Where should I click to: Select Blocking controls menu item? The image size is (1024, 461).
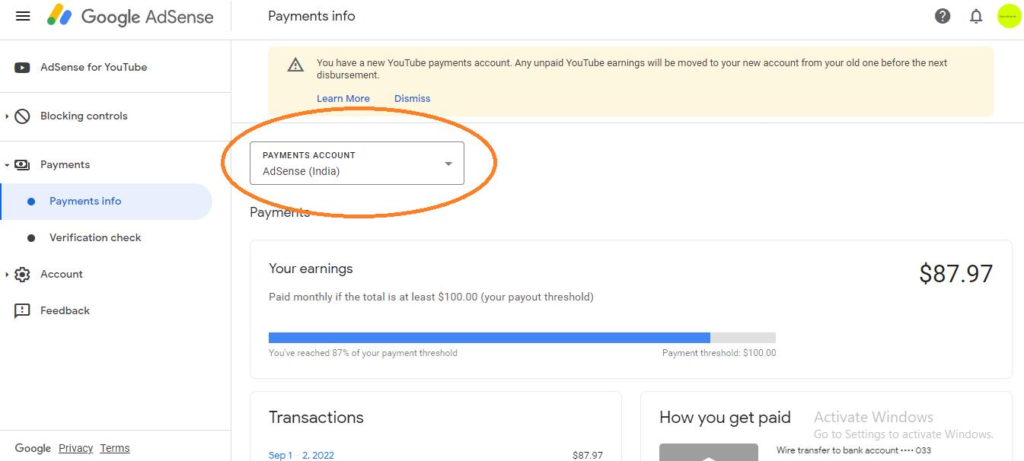tap(84, 116)
